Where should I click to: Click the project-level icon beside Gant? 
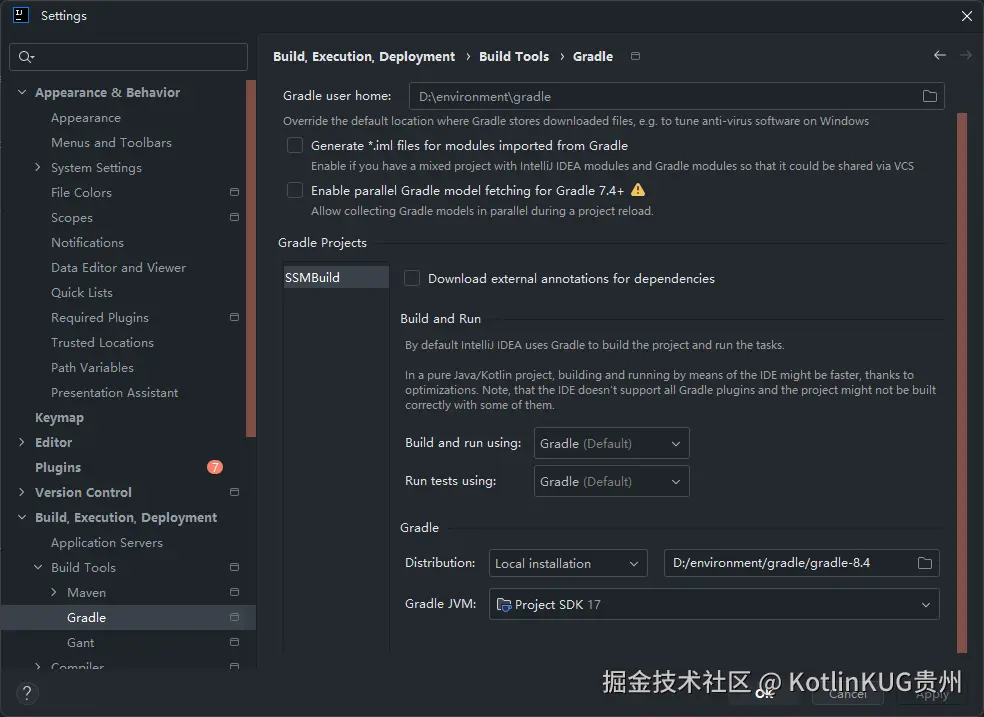coord(235,642)
